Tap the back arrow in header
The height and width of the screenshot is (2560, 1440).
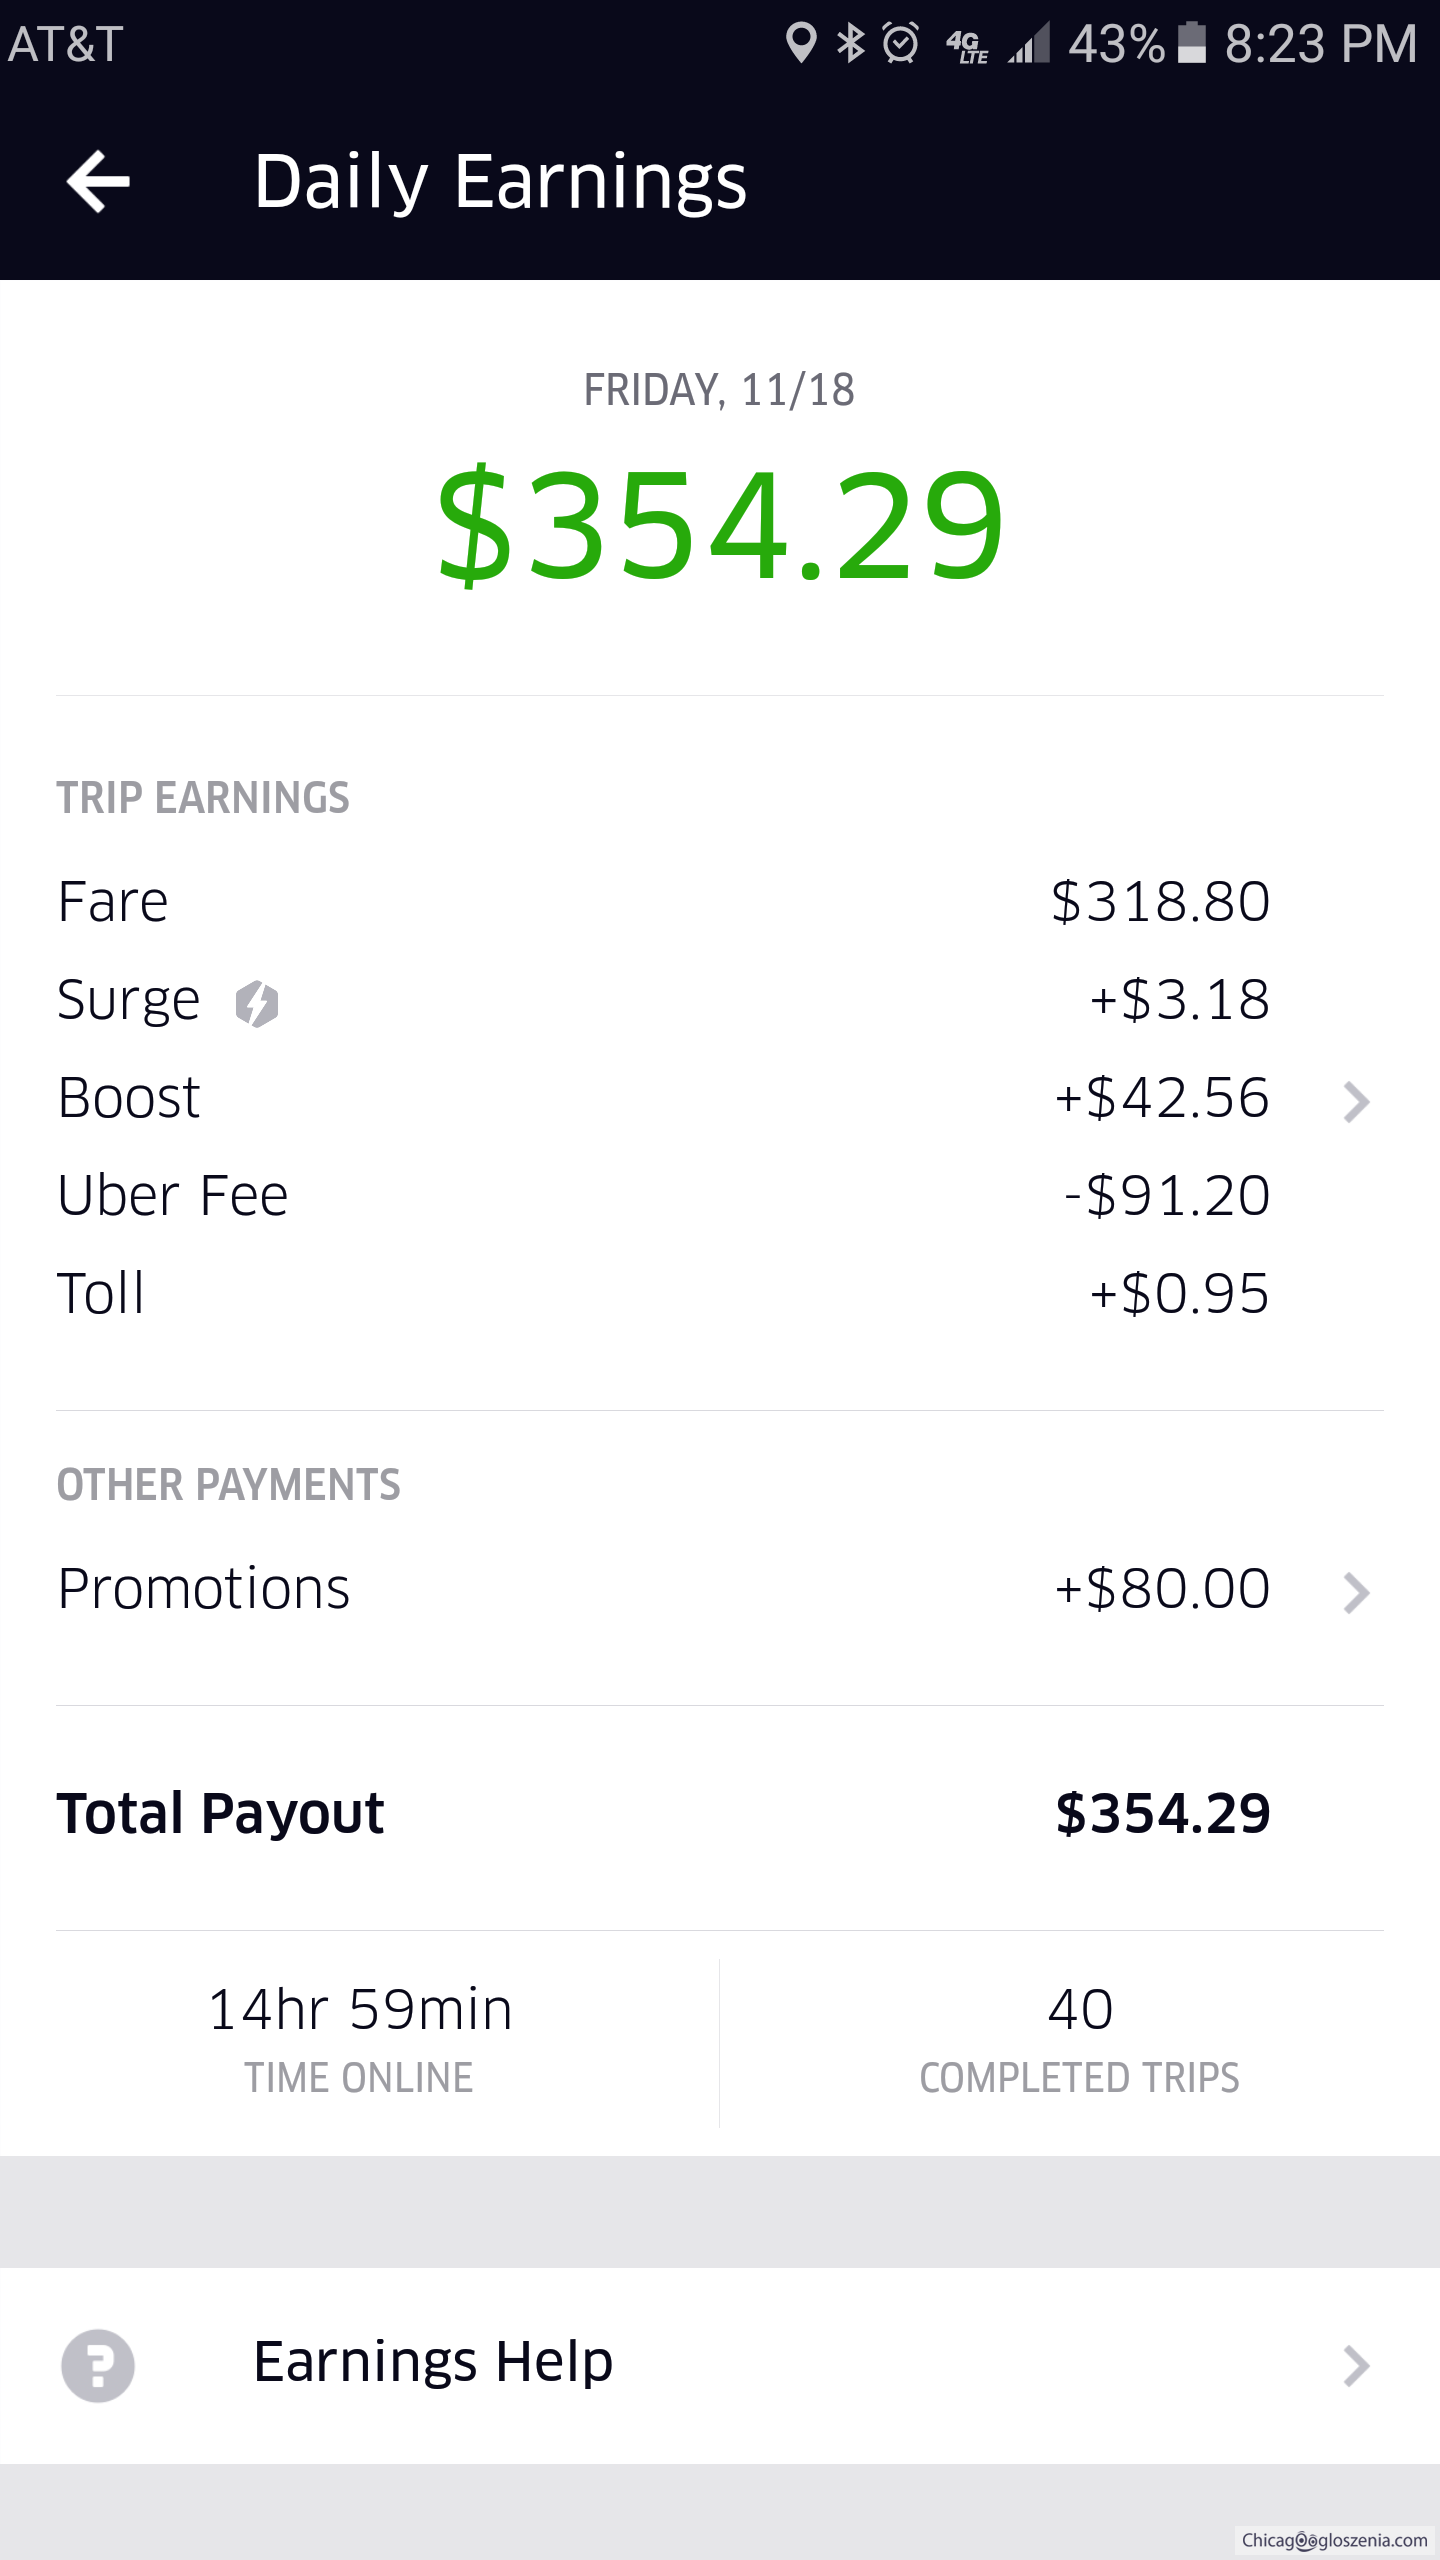[98, 181]
